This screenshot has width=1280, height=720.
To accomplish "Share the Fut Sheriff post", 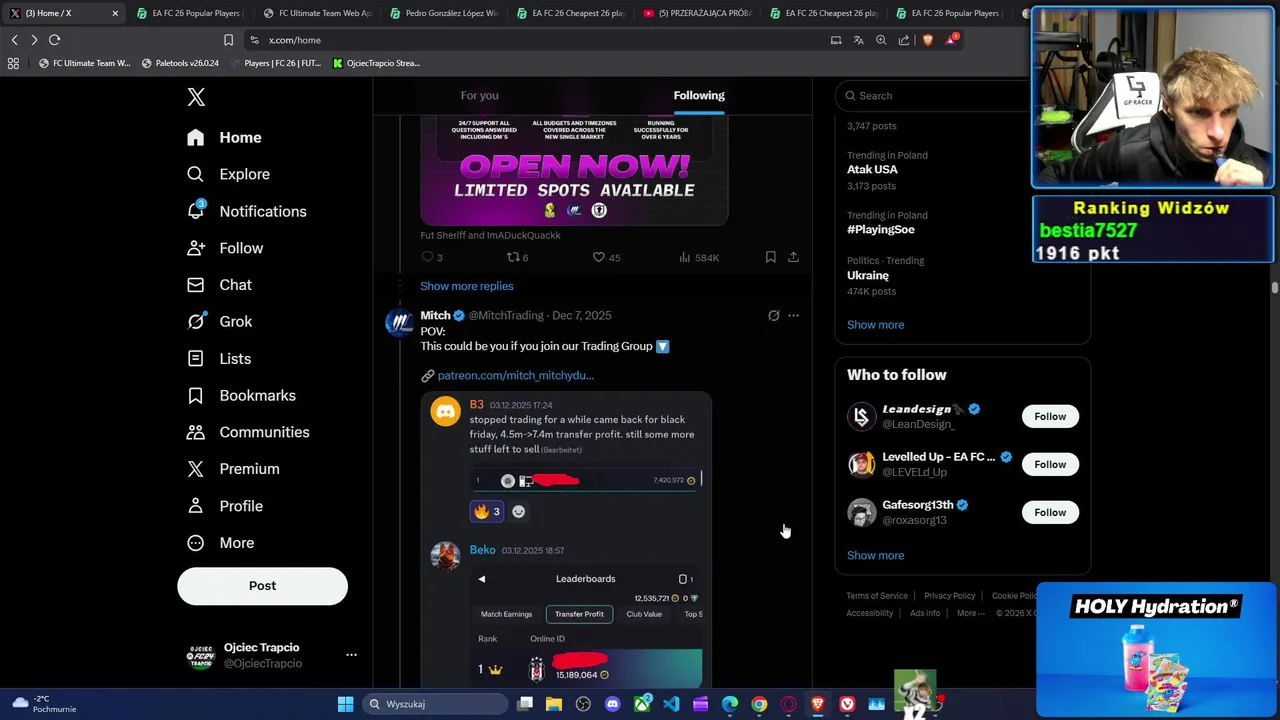I will (x=793, y=258).
